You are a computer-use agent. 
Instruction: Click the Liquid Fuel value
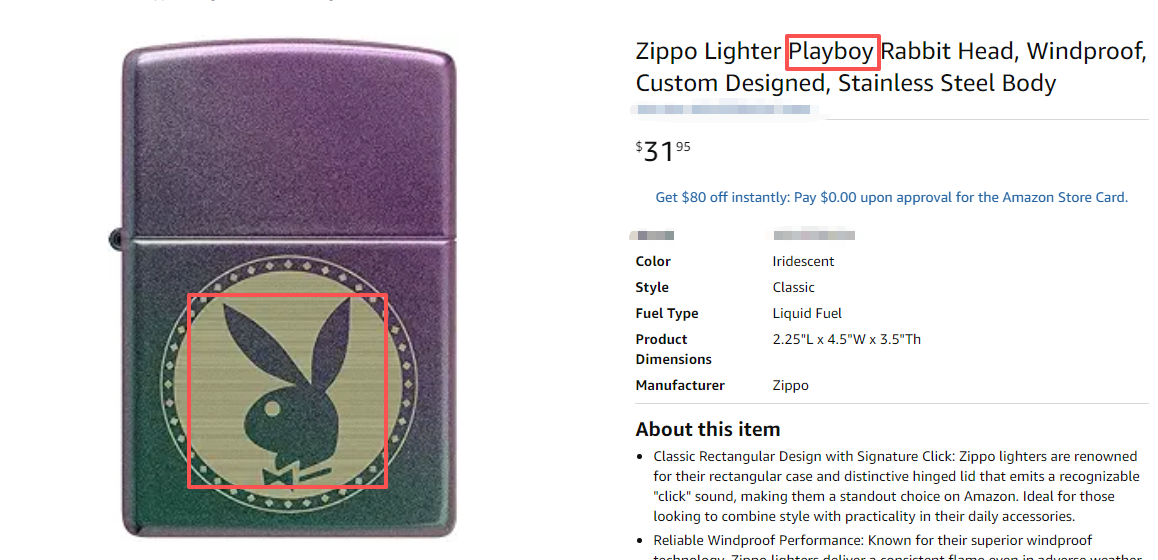(x=807, y=313)
